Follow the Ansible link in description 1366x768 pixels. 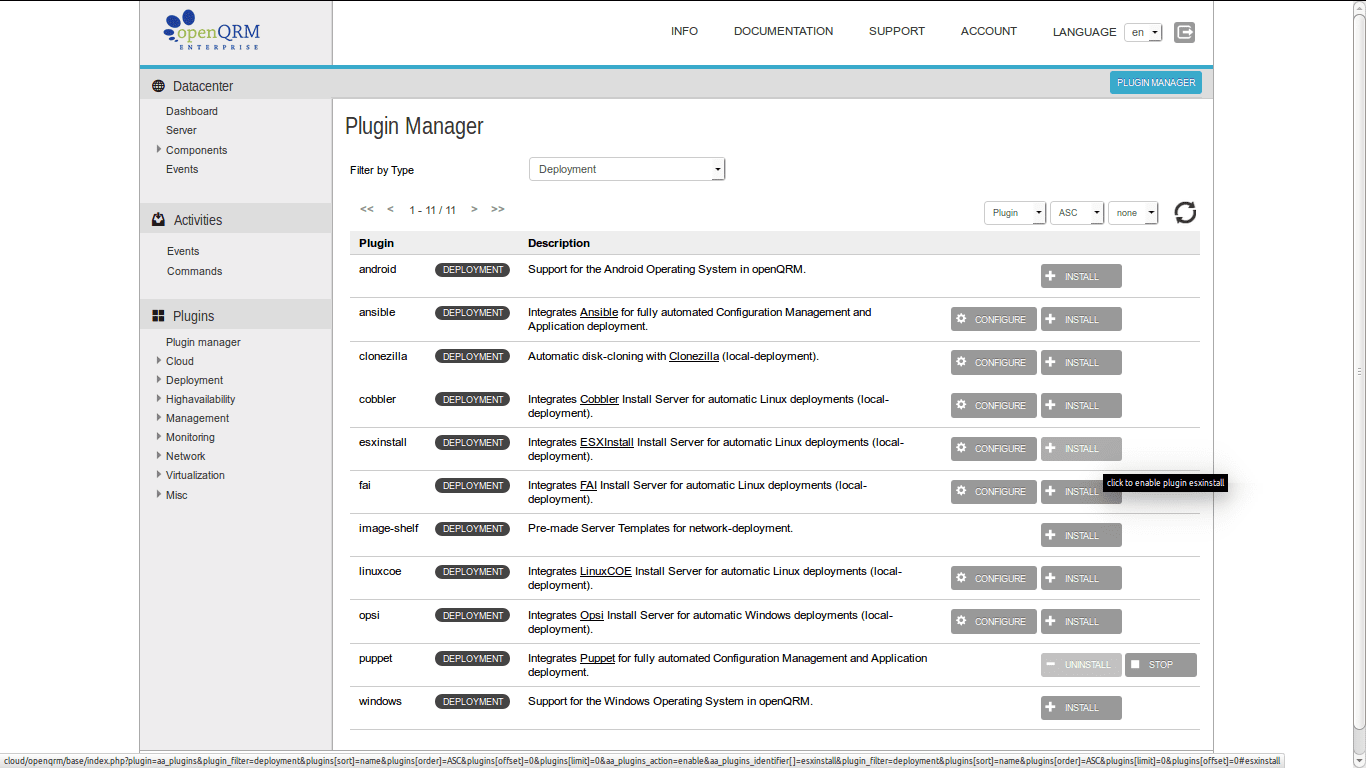(599, 312)
